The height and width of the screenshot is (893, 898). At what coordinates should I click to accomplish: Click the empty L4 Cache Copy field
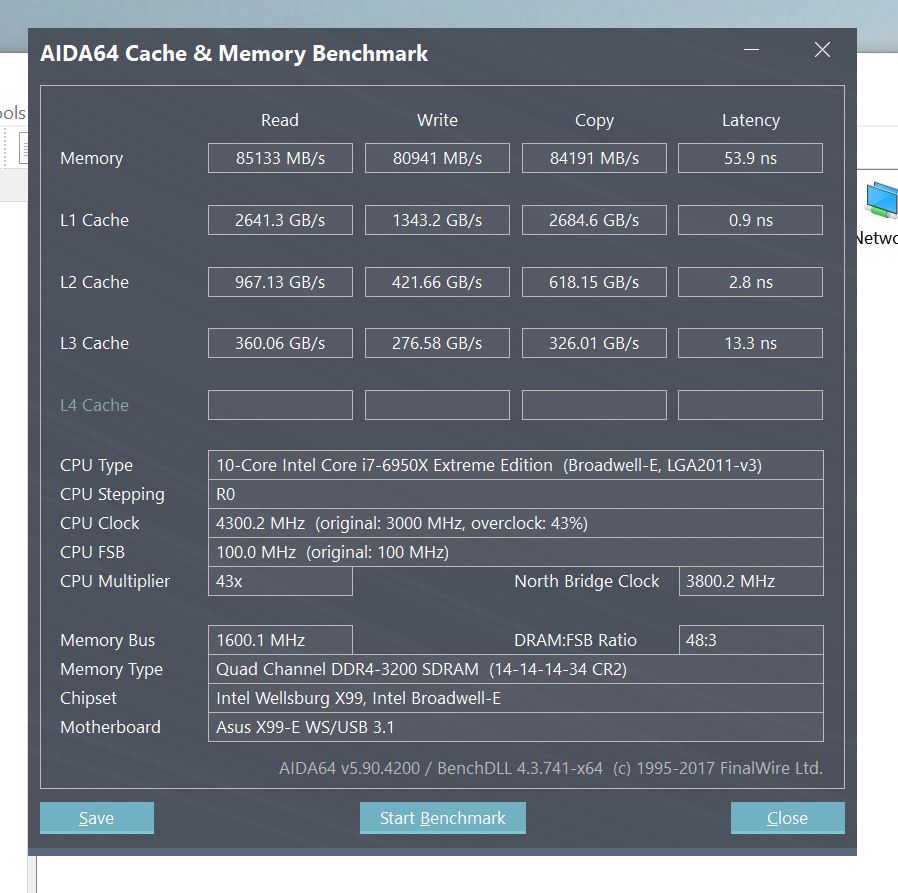click(594, 405)
